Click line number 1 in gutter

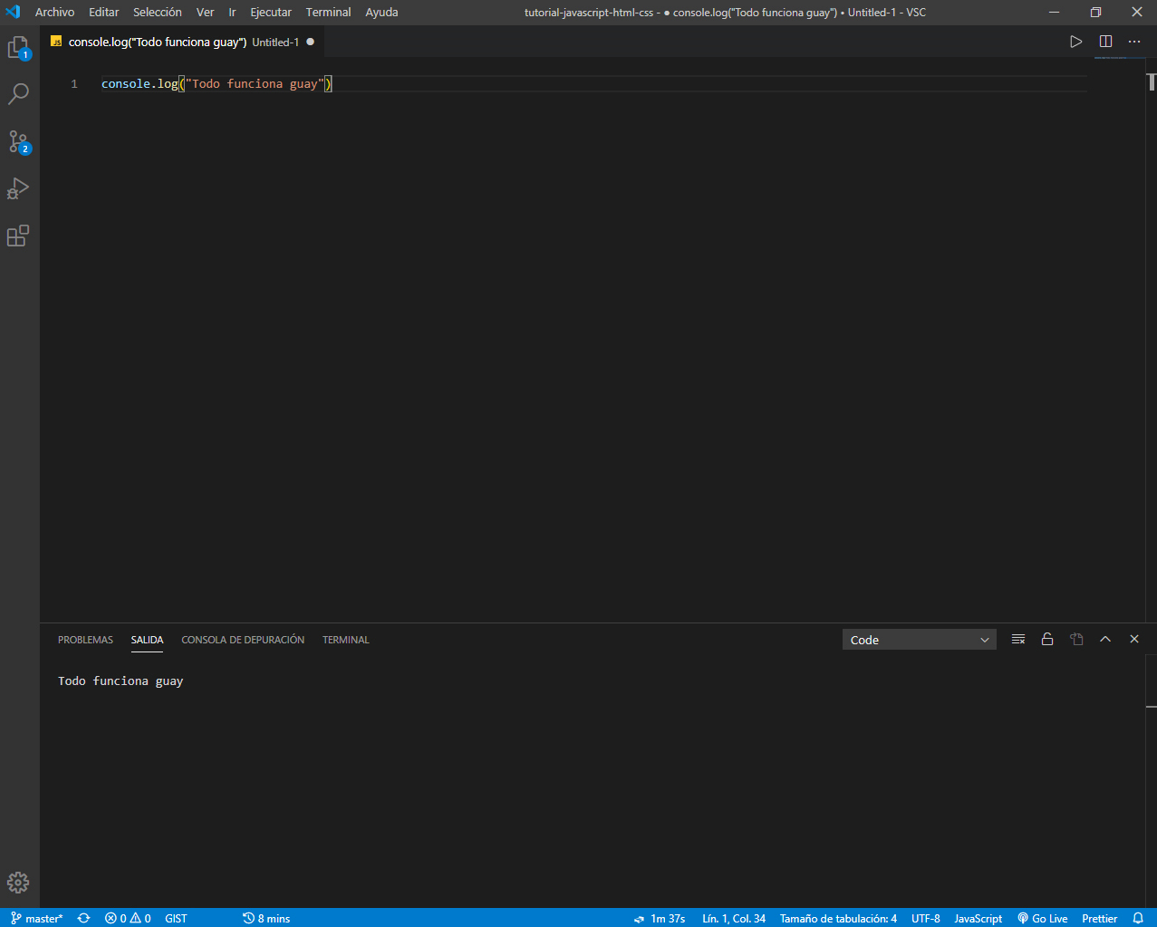click(x=74, y=84)
